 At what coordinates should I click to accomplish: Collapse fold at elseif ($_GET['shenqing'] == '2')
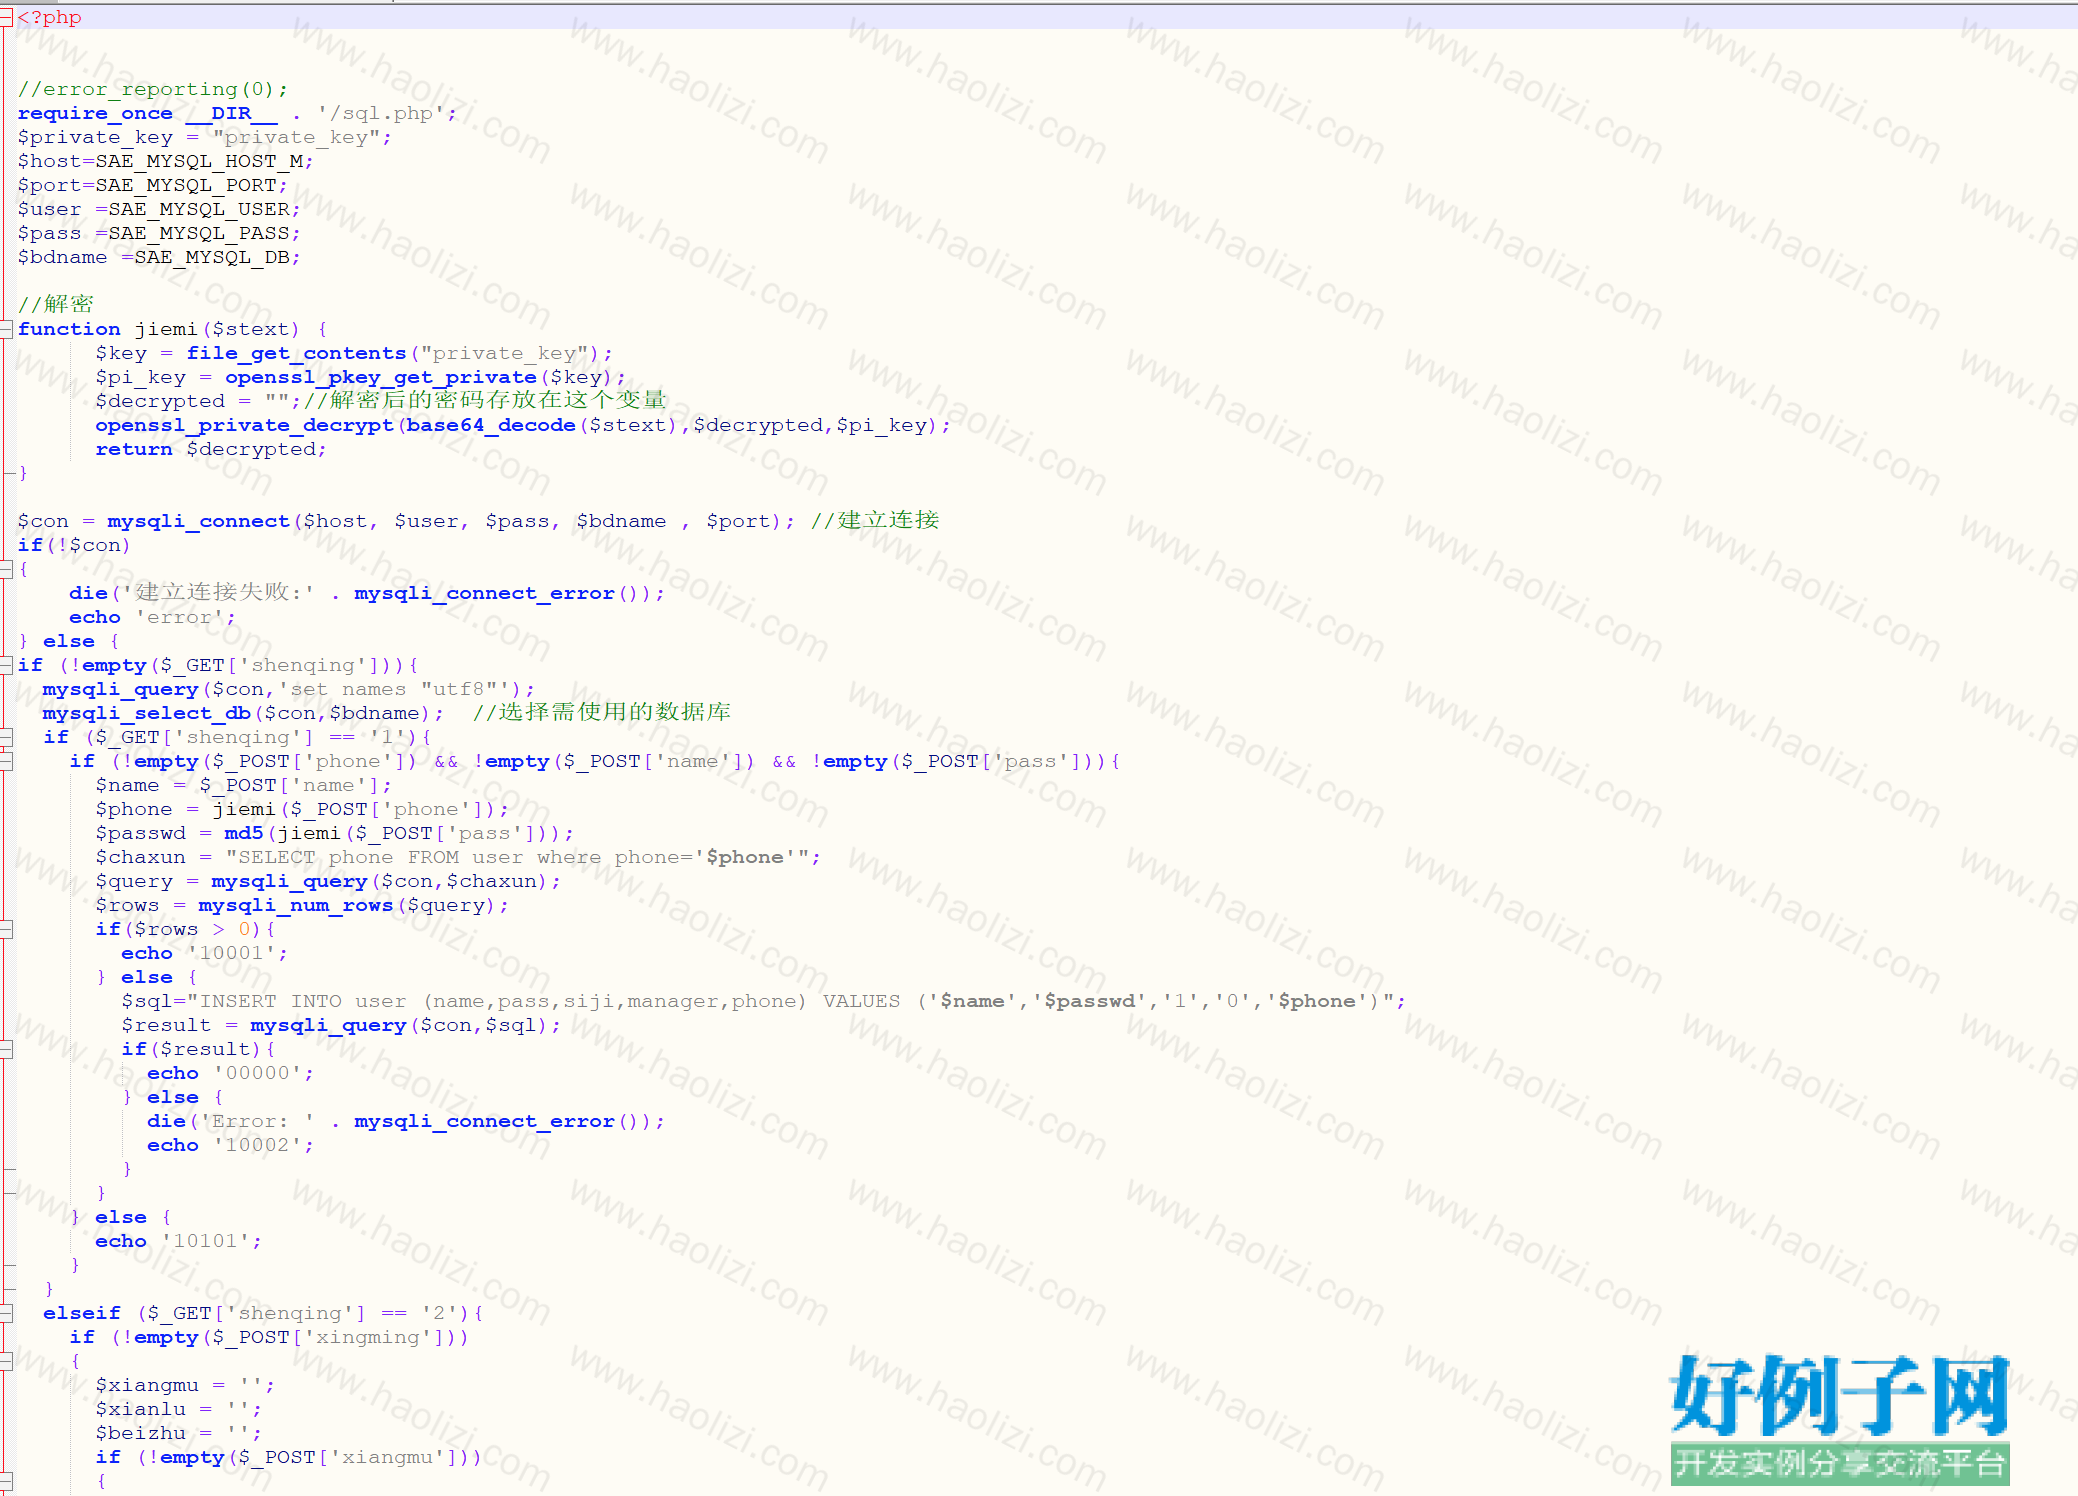6,1313
